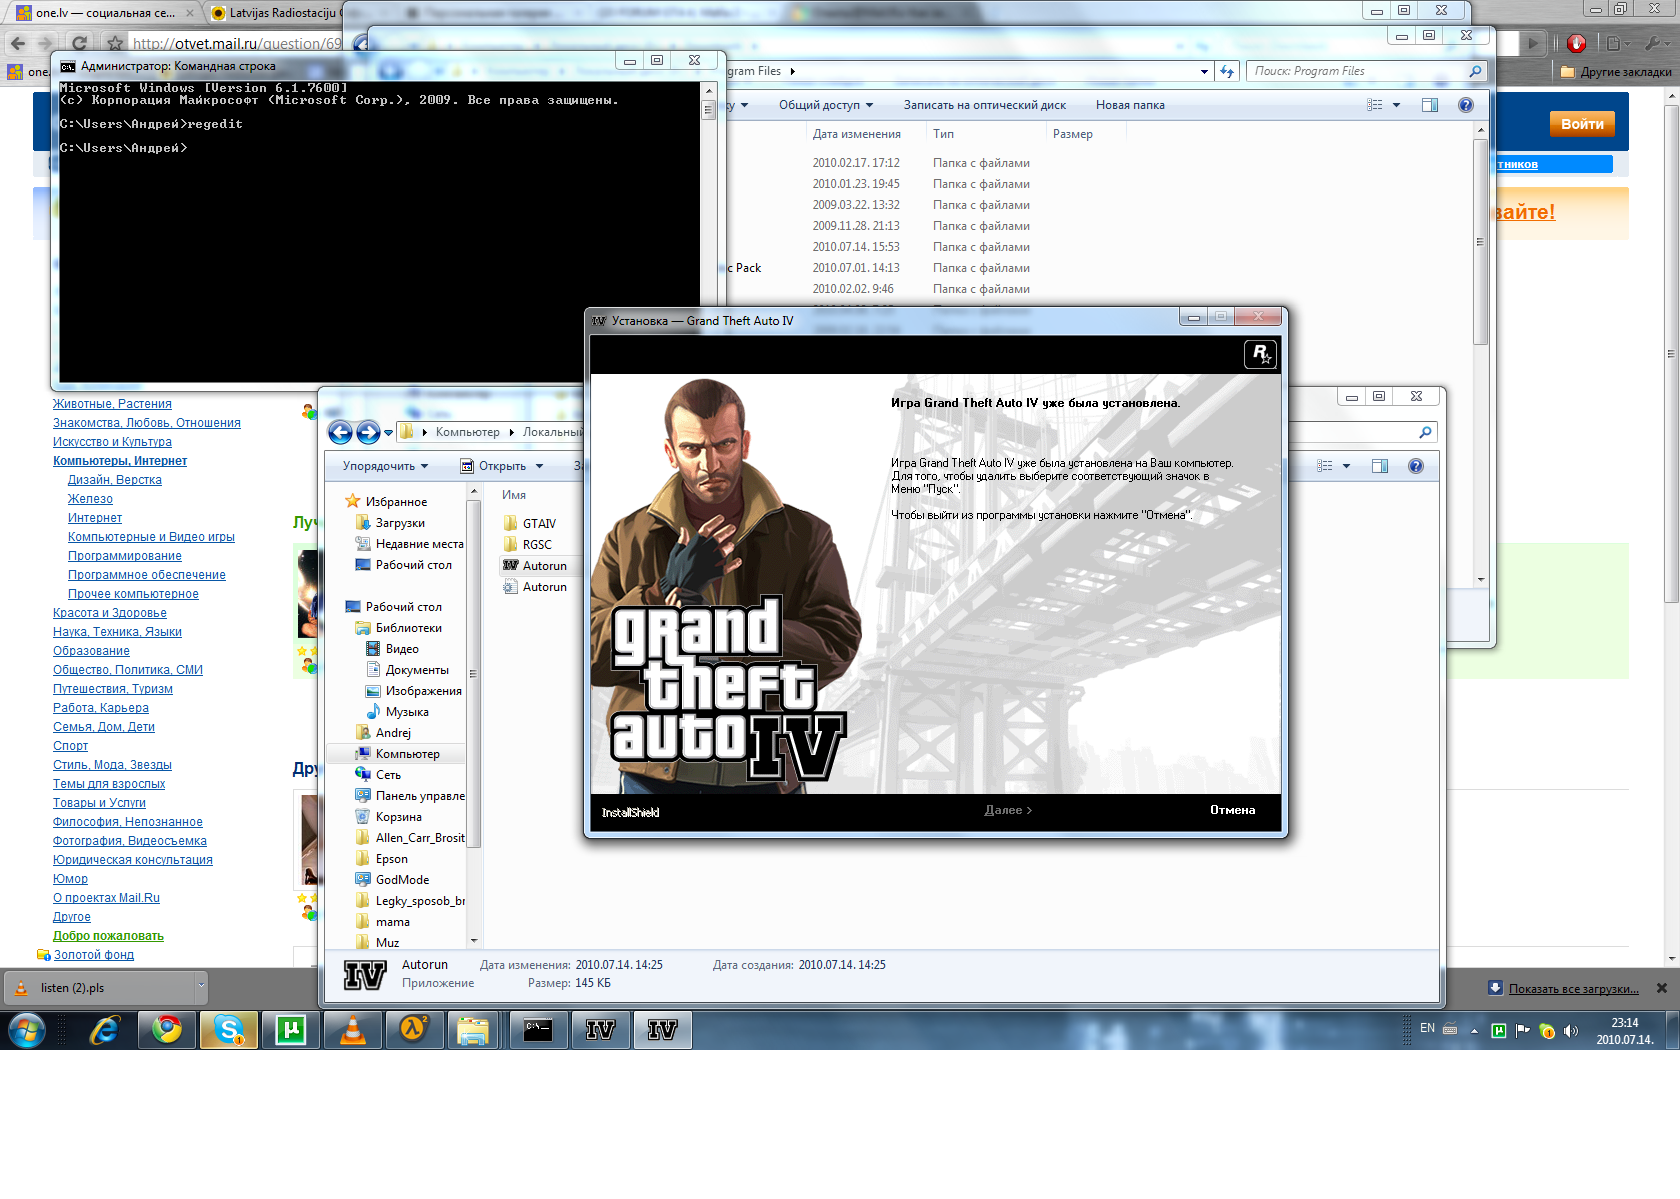The image size is (1680, 1199).
Task: Open the Компьютерные и Видео игры link
Action: point(151,537)
